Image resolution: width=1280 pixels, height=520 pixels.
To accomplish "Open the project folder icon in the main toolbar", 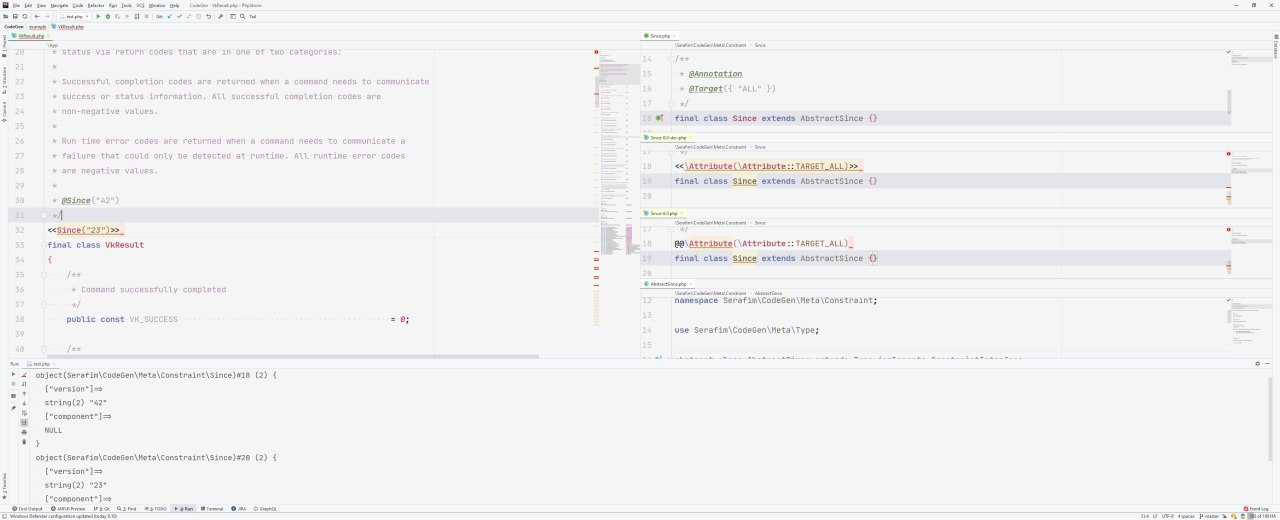I will 5,16.
